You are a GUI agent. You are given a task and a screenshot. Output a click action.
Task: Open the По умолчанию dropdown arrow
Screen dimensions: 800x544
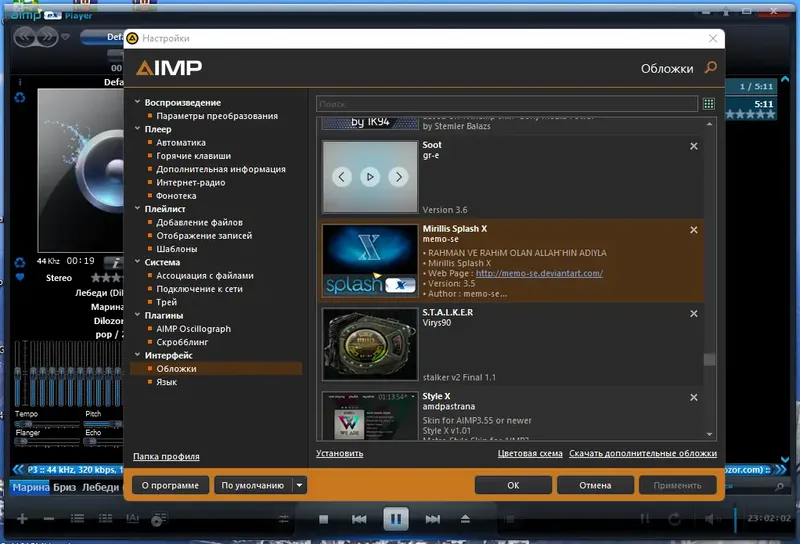[299, 485]
